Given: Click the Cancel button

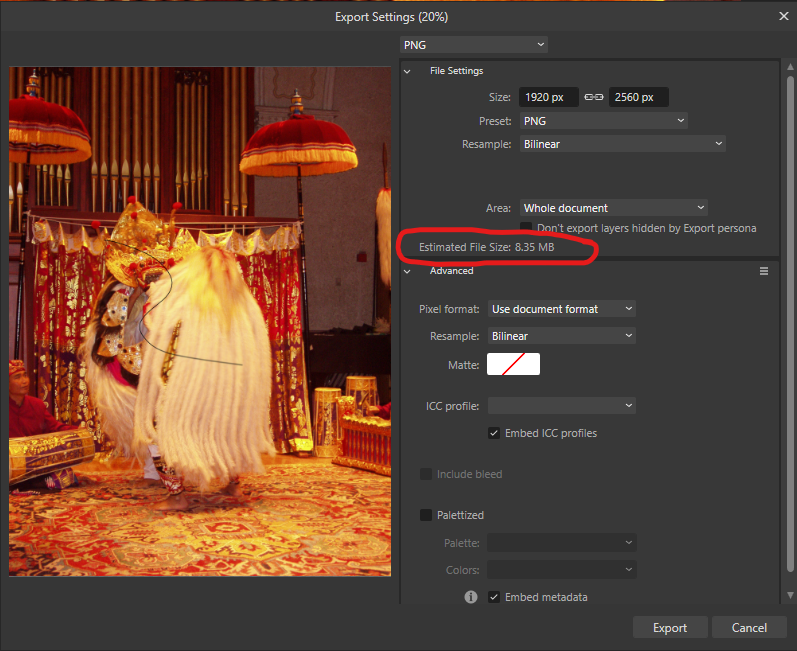Looking at the screenshot, I should 749,628.
